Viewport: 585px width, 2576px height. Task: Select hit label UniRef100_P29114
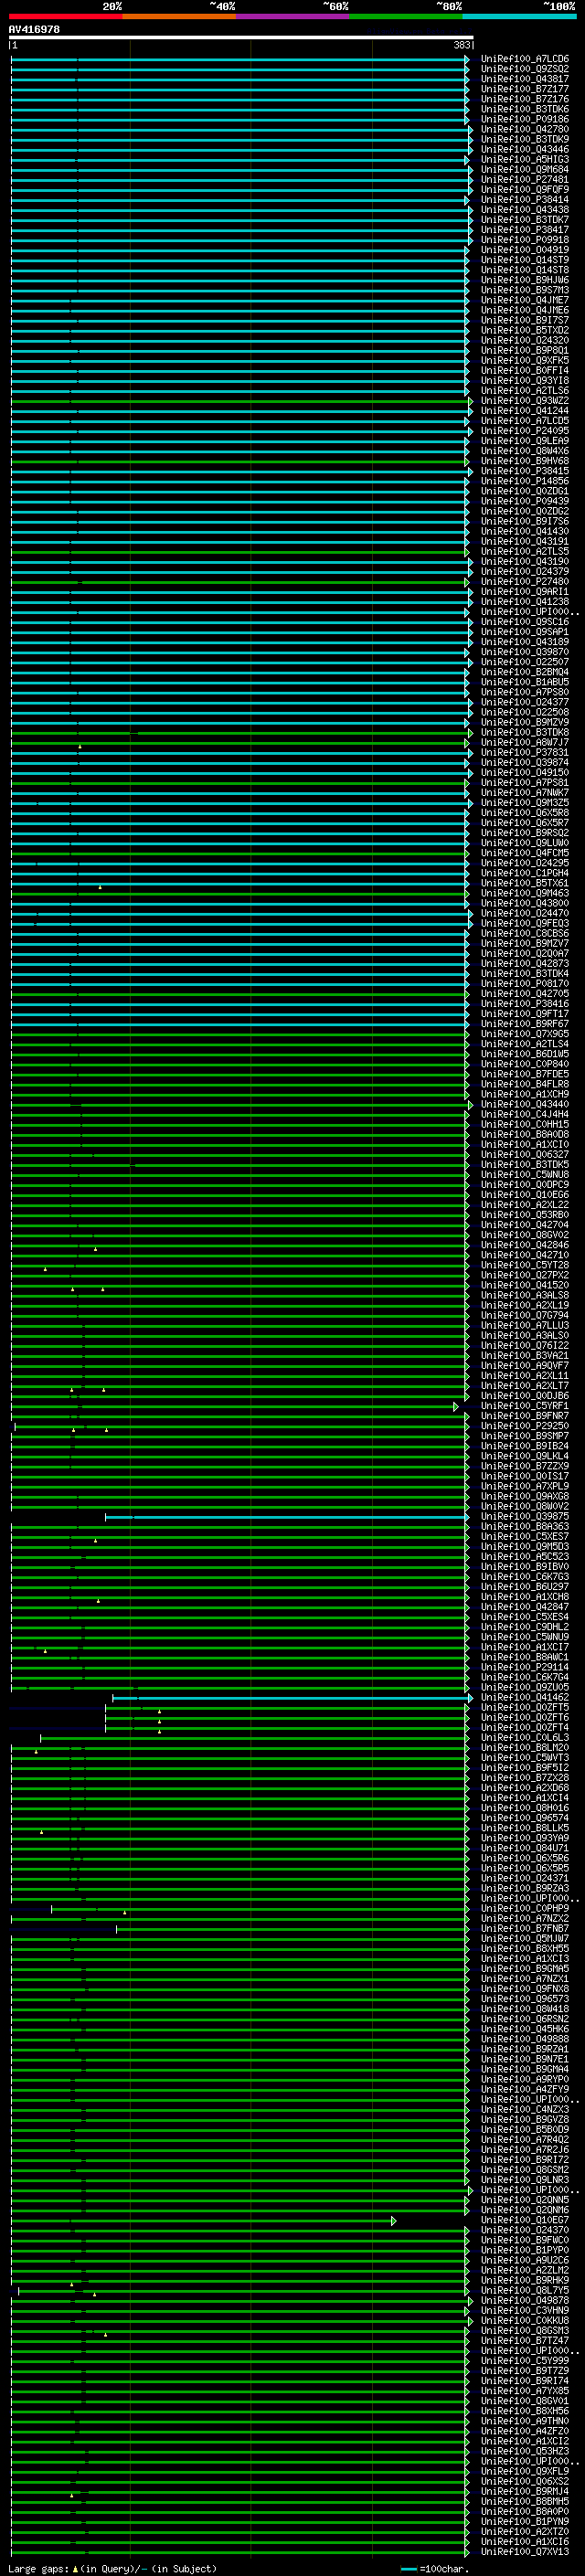click(x=524, y=1667)
